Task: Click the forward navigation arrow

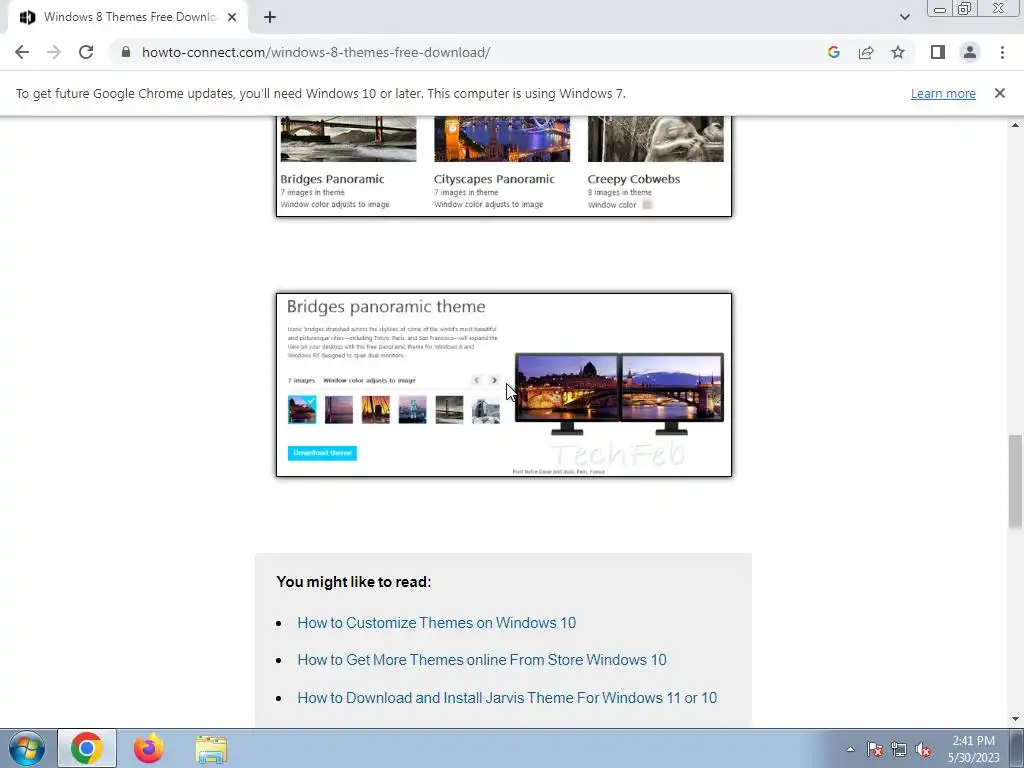Action: point(54,52)
